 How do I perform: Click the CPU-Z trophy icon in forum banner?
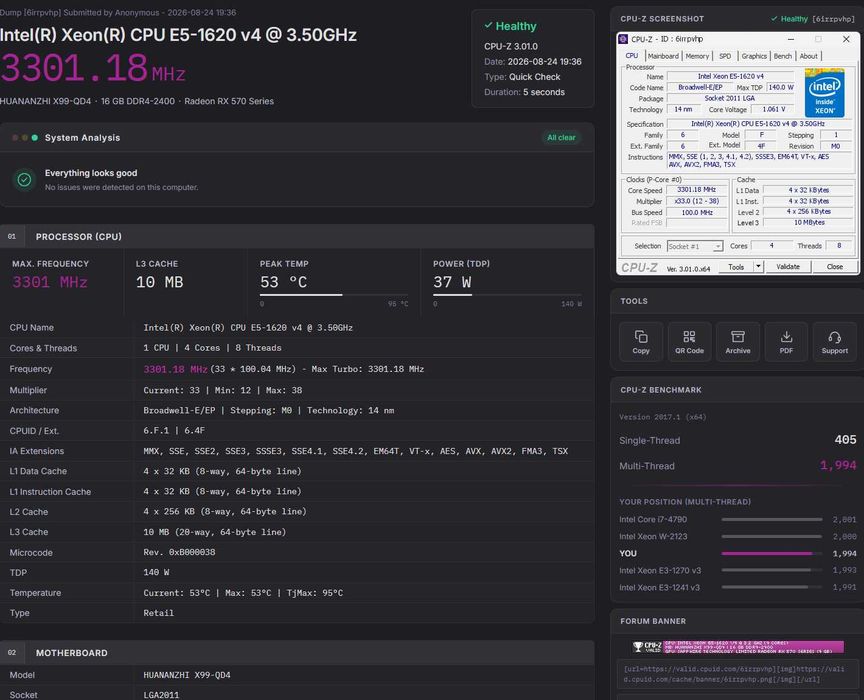click(x=638, y=647)
